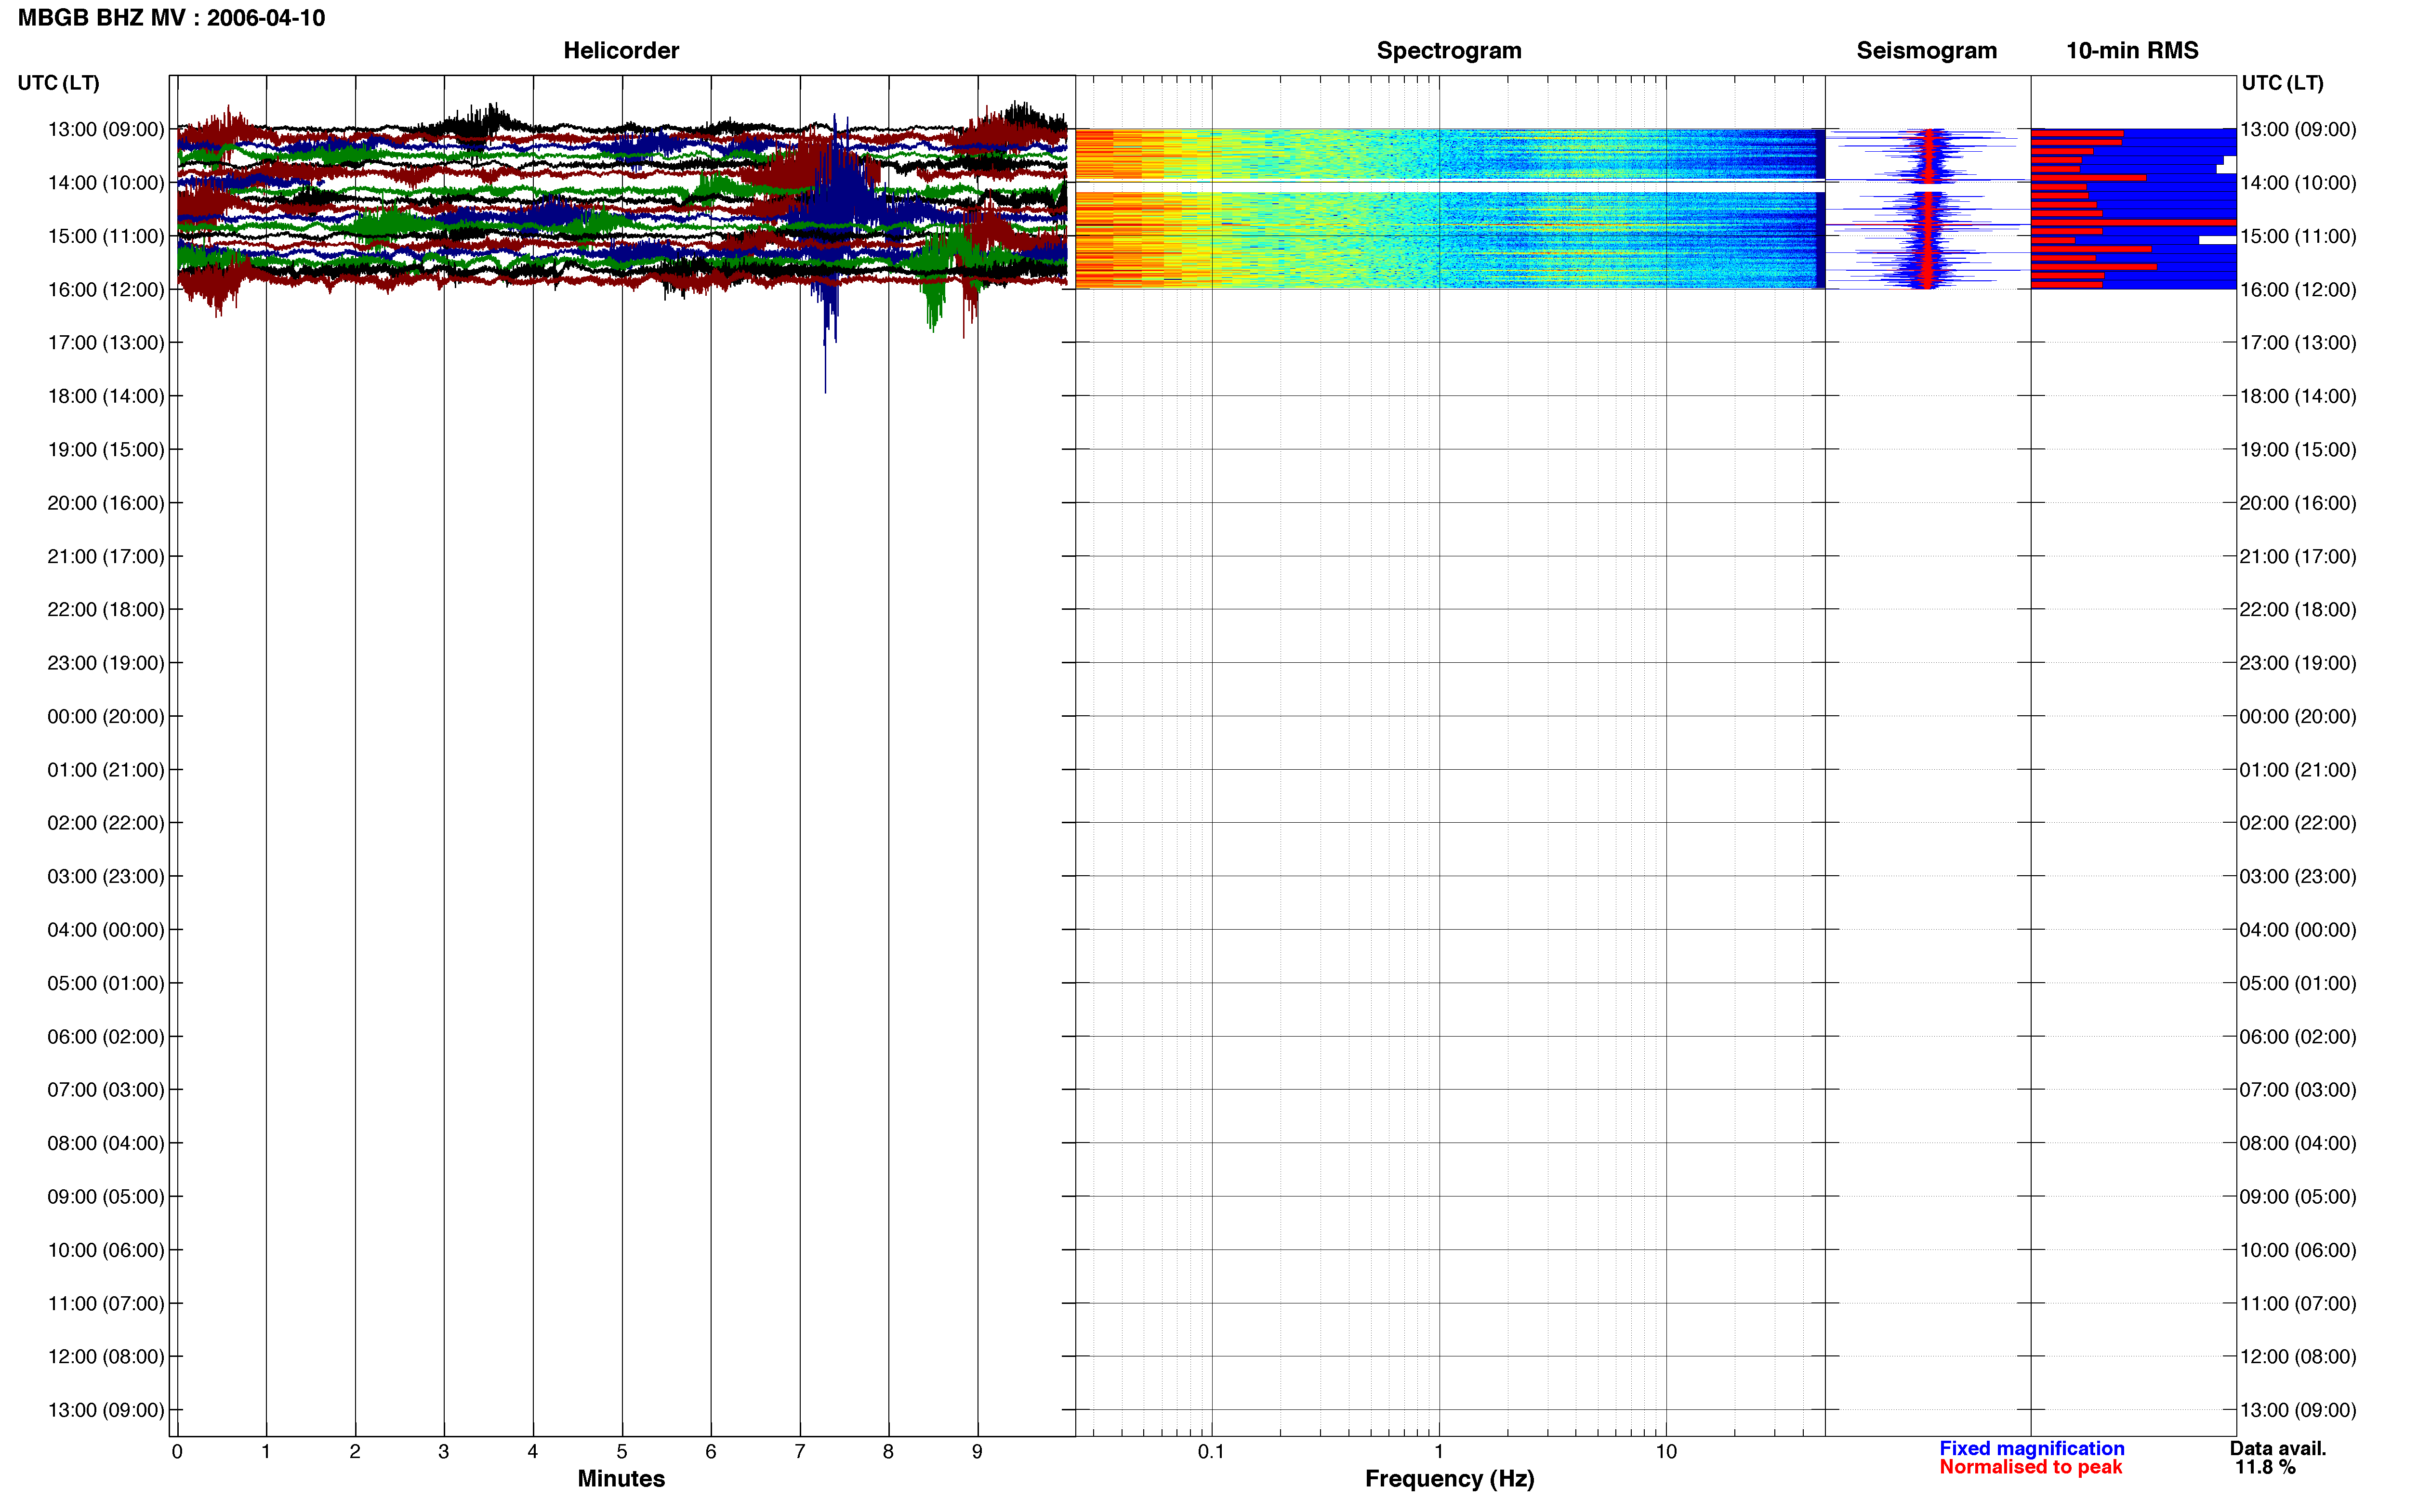Click the right '10:00 (06:00)' time label

(2298, 1250)
